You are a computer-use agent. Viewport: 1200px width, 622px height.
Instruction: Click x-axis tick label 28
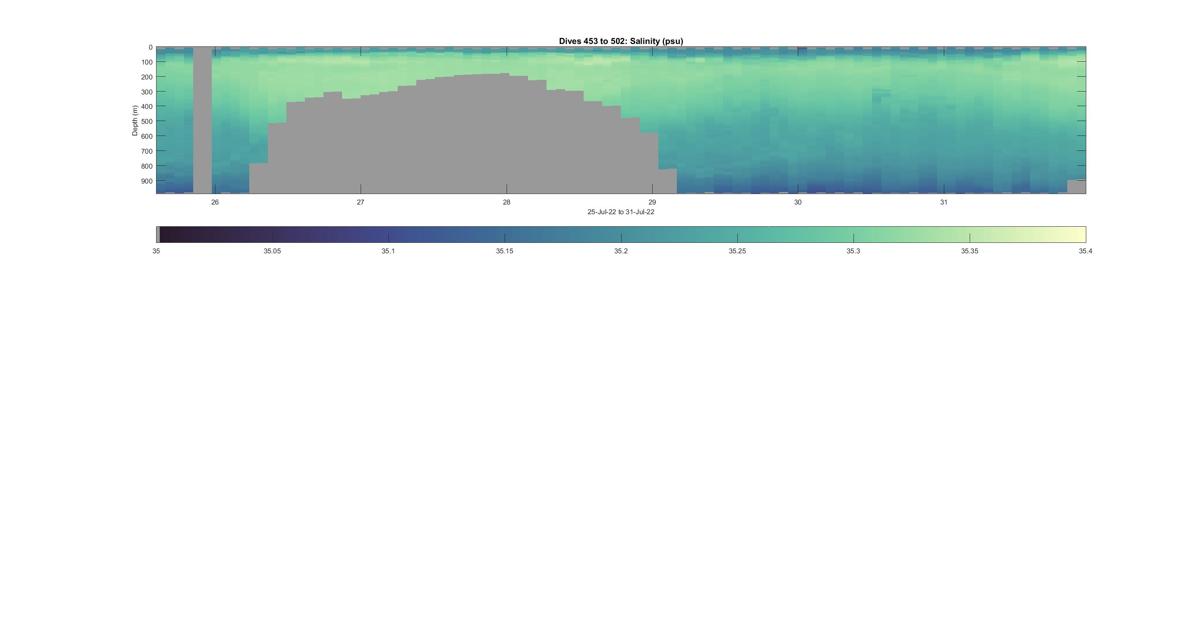coord(506,202)
